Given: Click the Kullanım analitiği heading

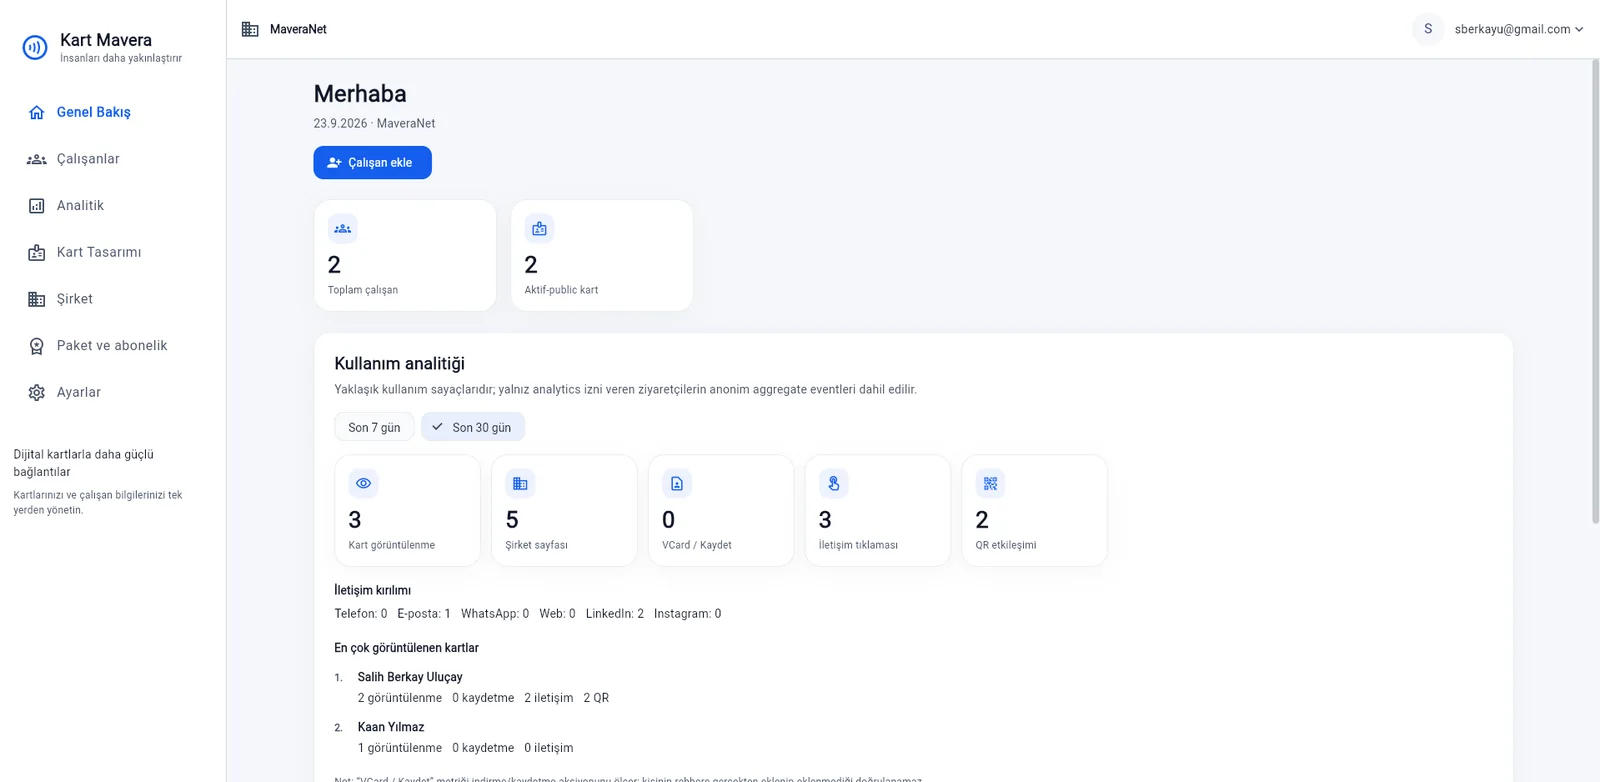Looking at the screenshot, I should point(399,364).
